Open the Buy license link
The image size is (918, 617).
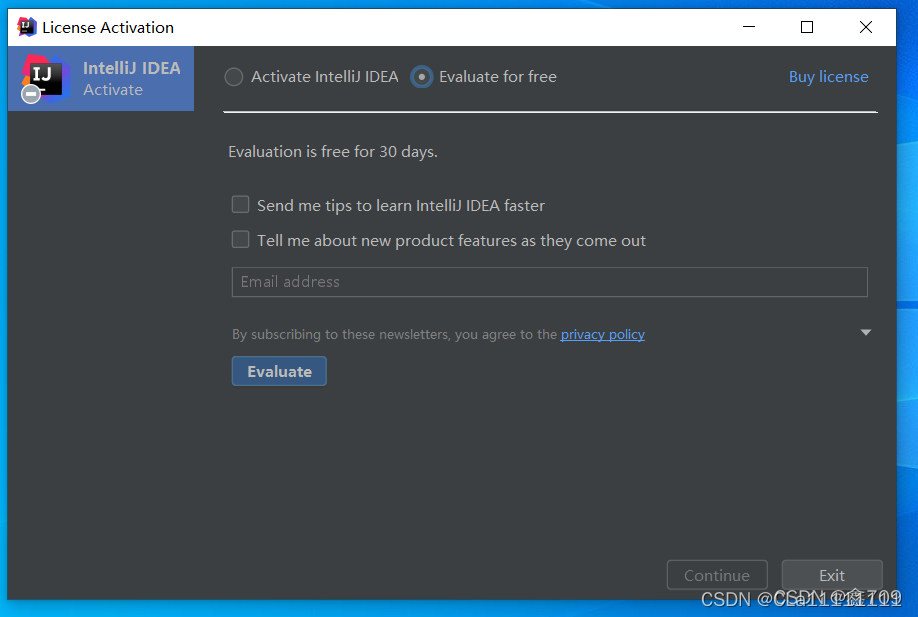(828, 77)
